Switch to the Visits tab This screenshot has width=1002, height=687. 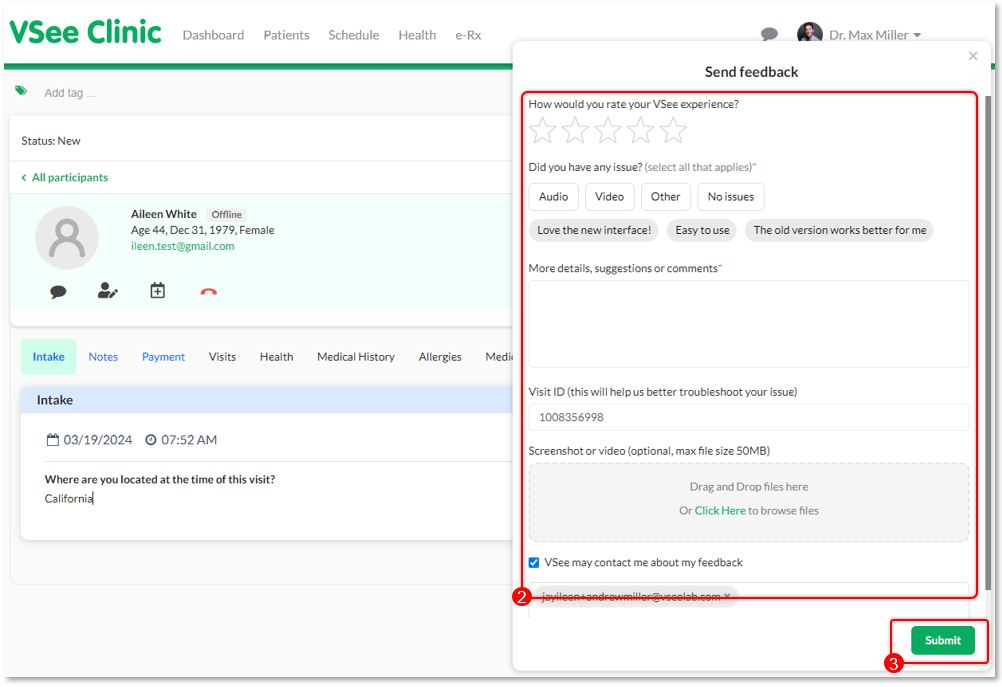tap(222, 357)
